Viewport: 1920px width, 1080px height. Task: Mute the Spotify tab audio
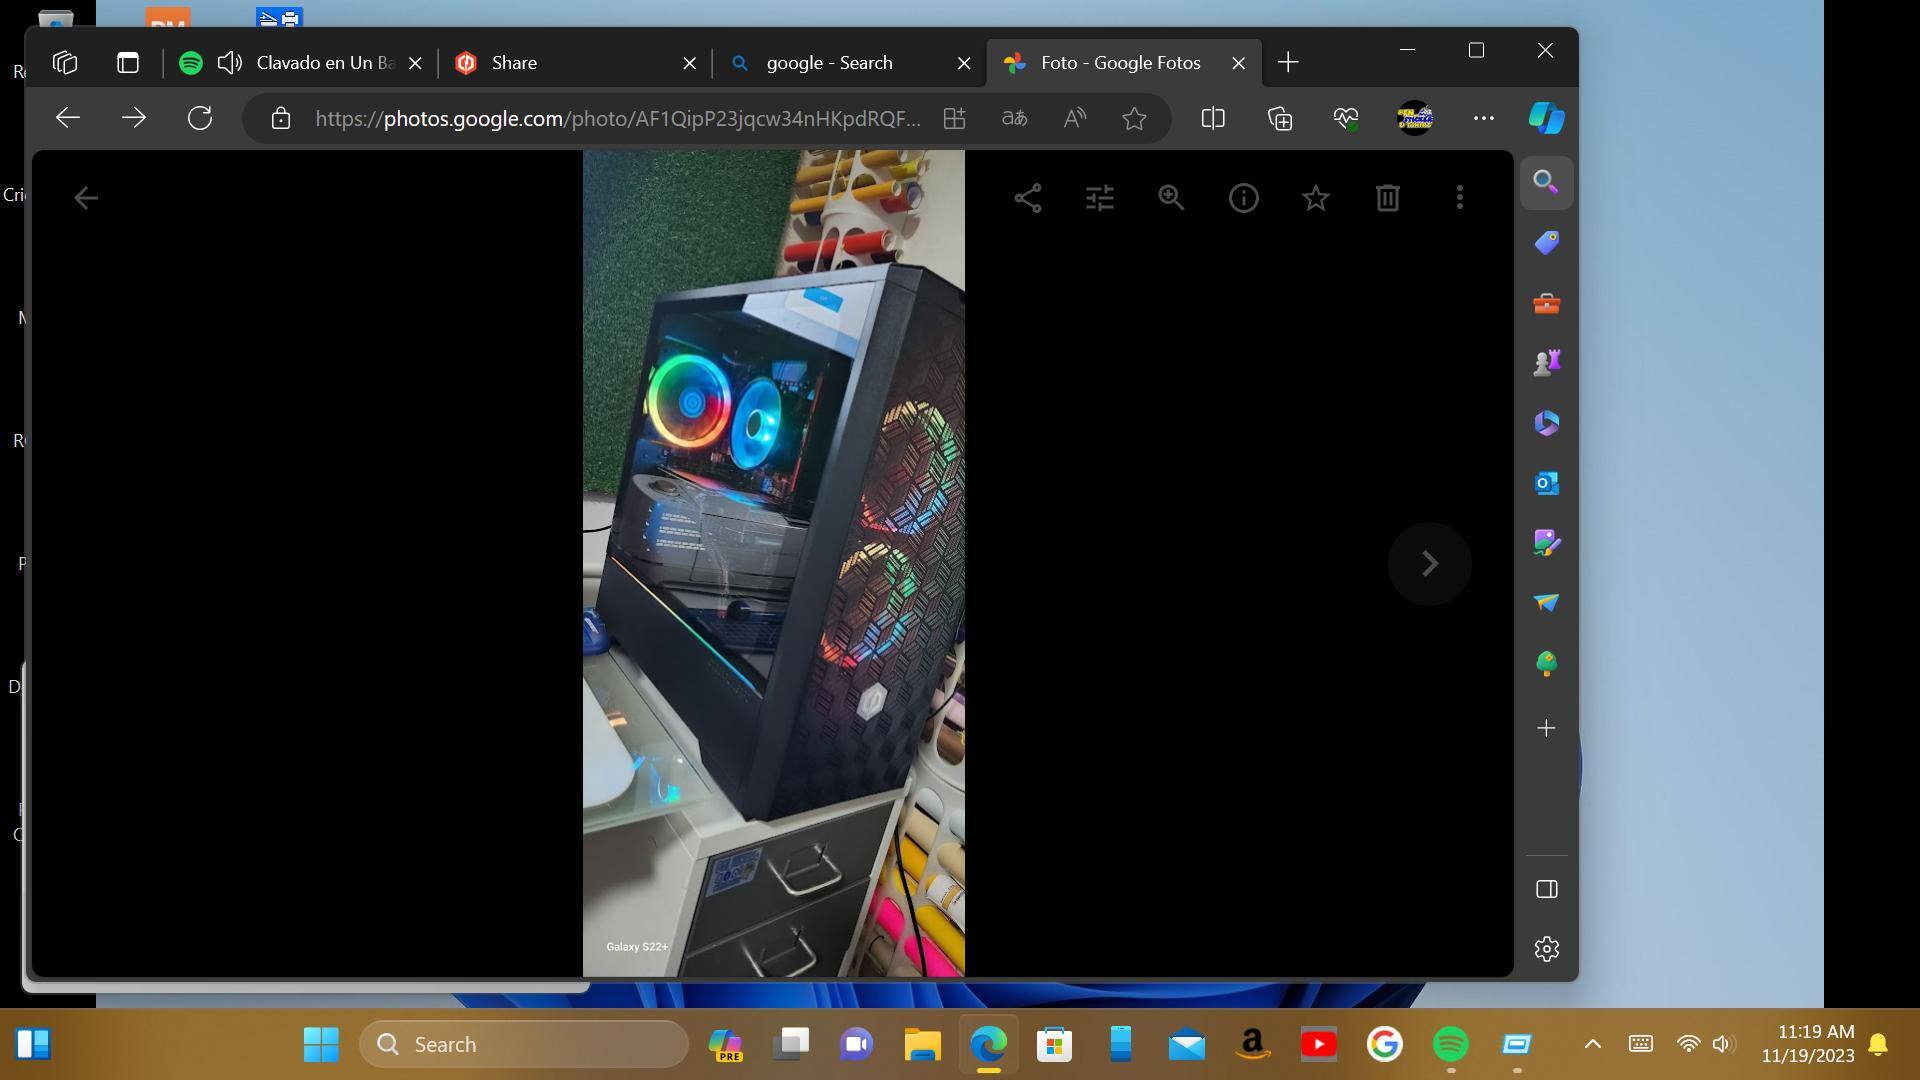pyautogui.click(x=230, y=63)
